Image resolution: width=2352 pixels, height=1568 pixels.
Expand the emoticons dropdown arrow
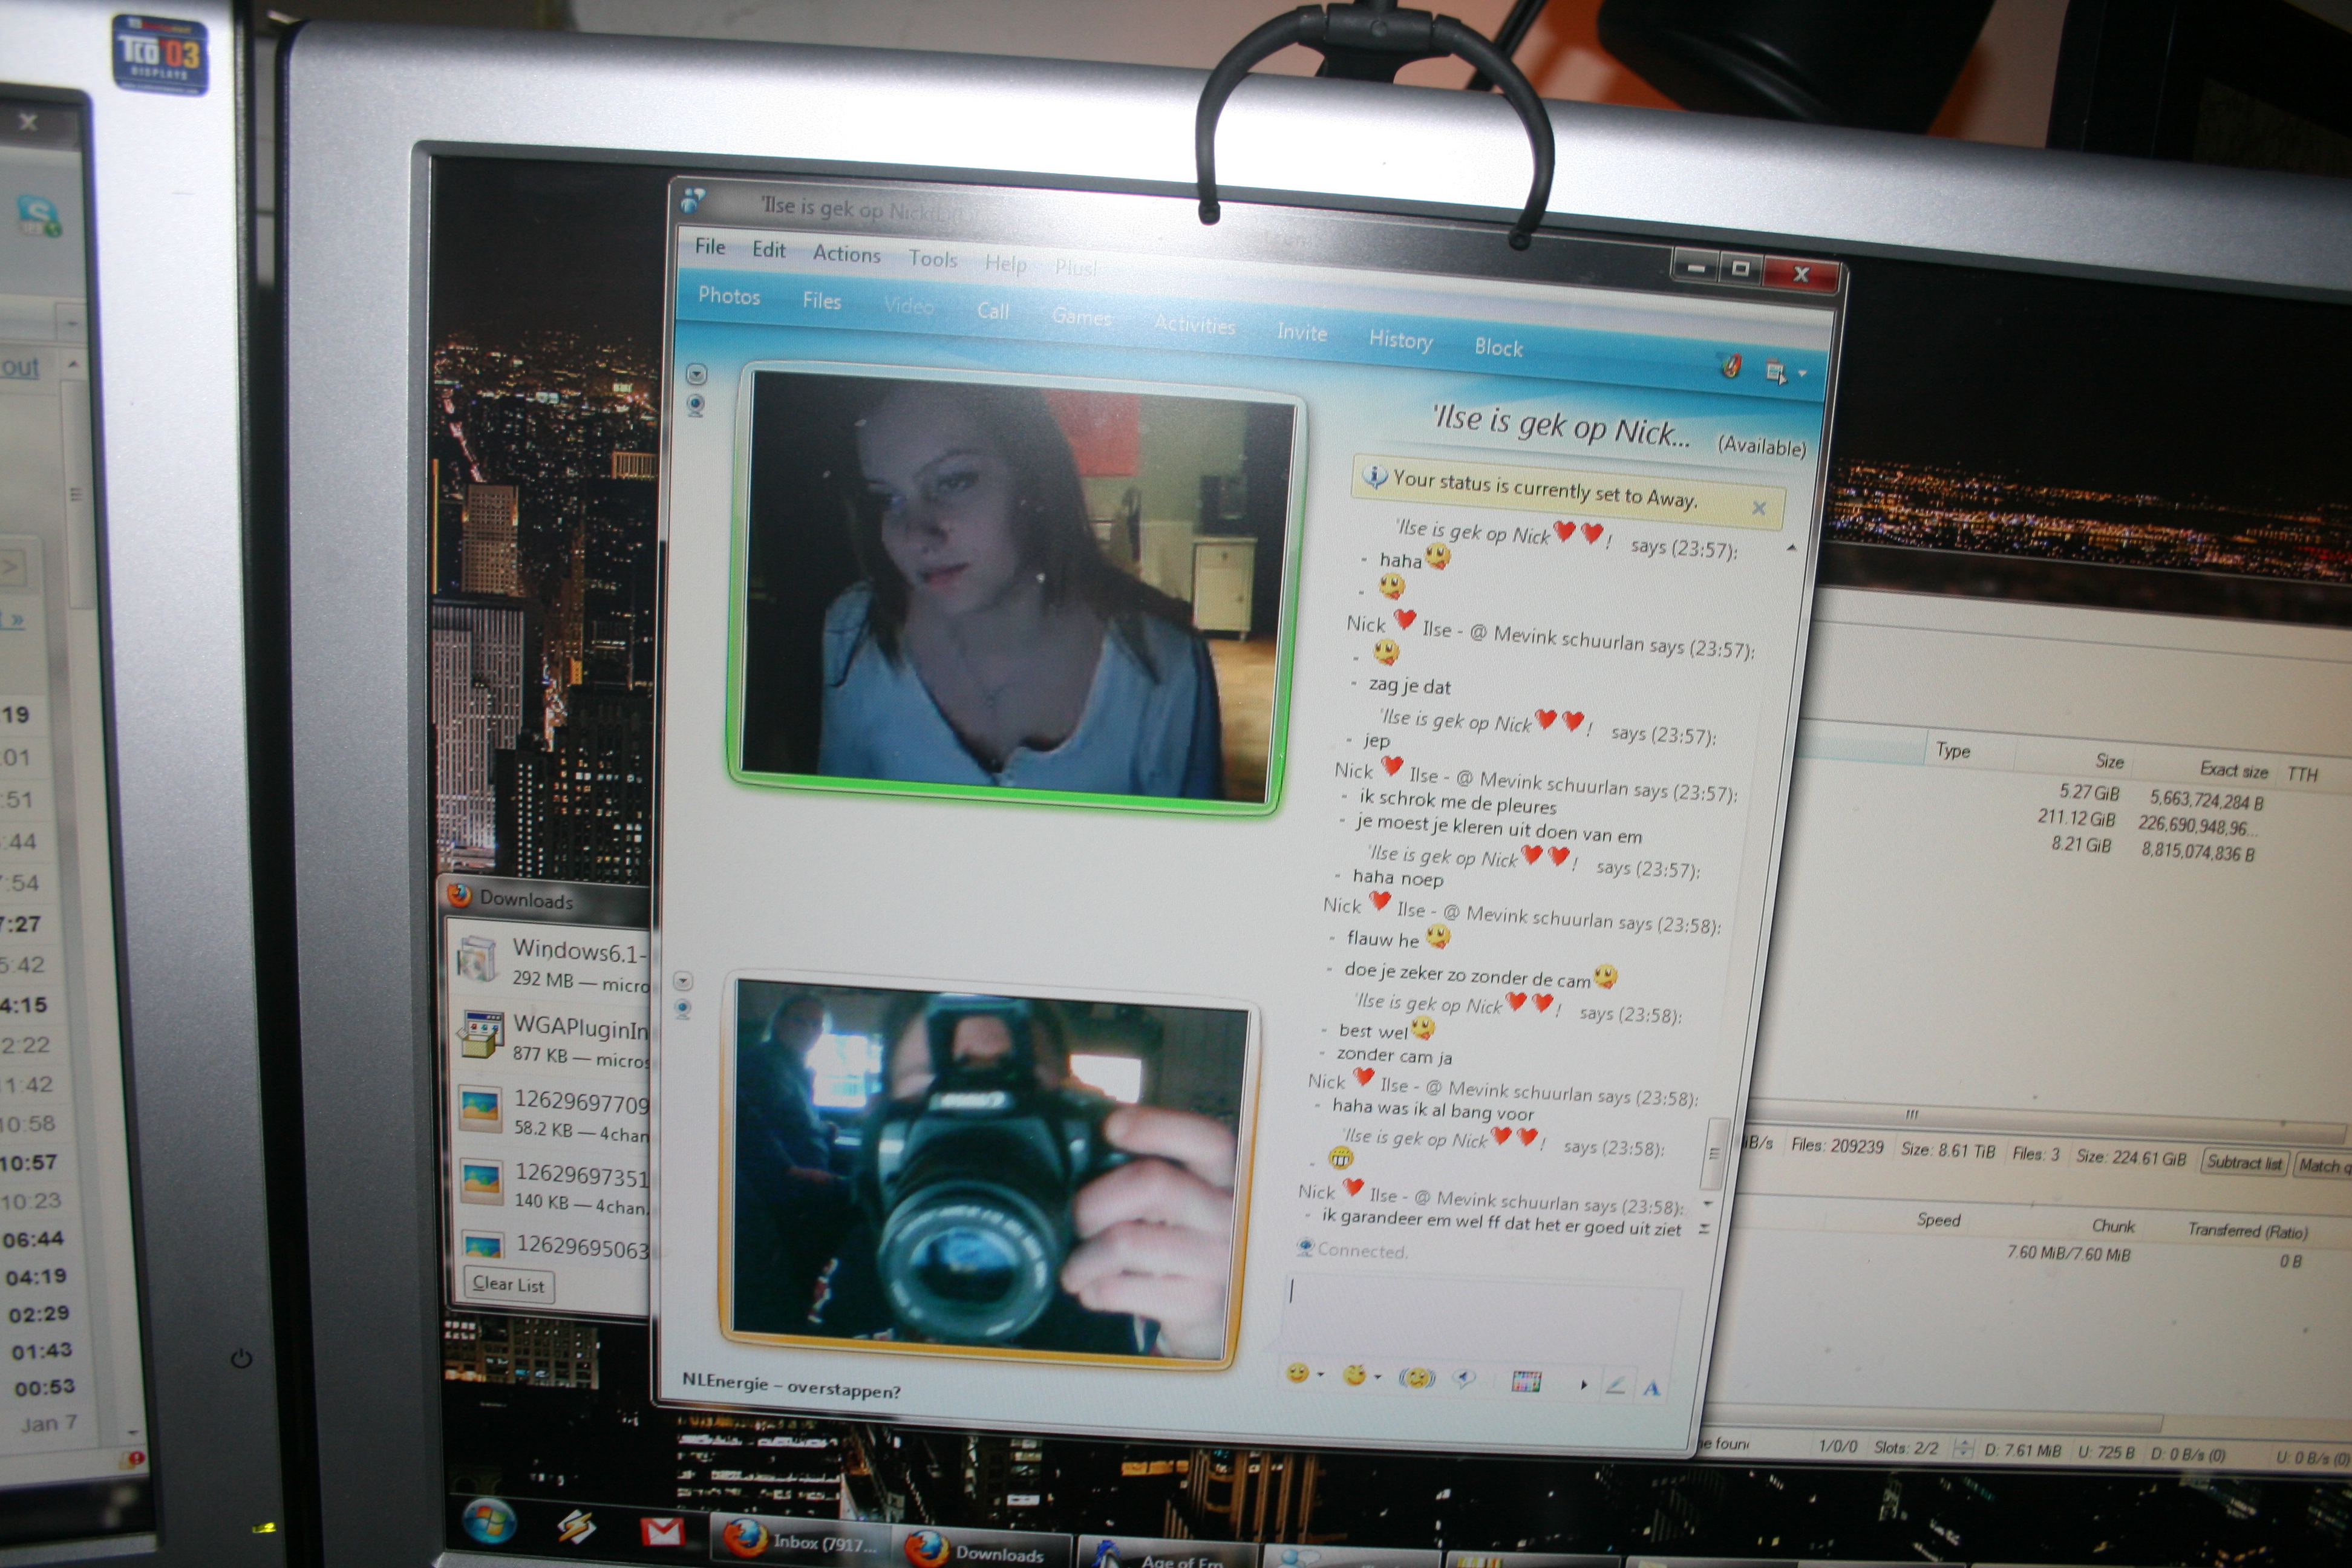pos(1321,1375)
